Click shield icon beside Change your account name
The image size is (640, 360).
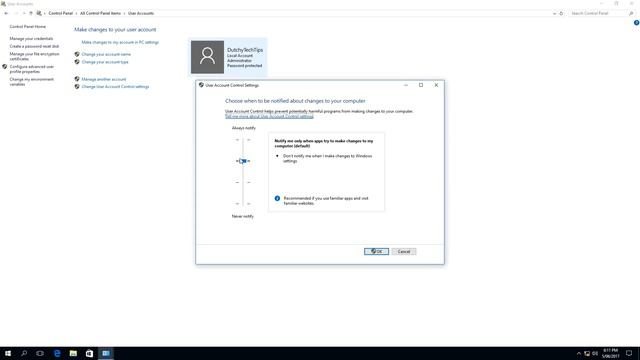[77, 54]
